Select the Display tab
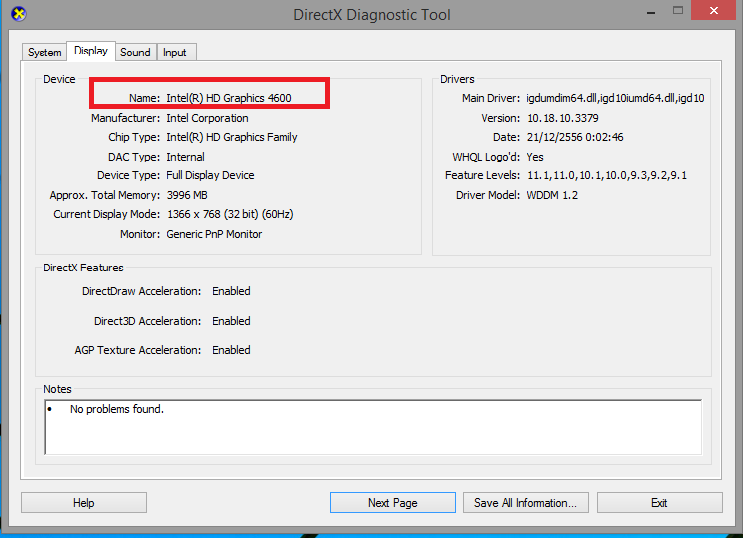 91,51
